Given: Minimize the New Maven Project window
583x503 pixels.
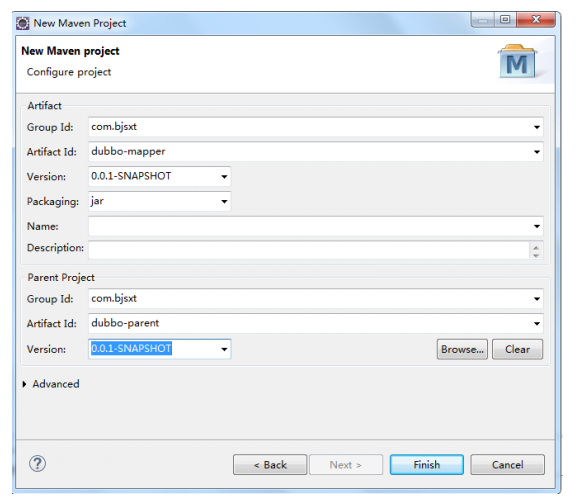Looking at the screenshot, I should 483,20.
